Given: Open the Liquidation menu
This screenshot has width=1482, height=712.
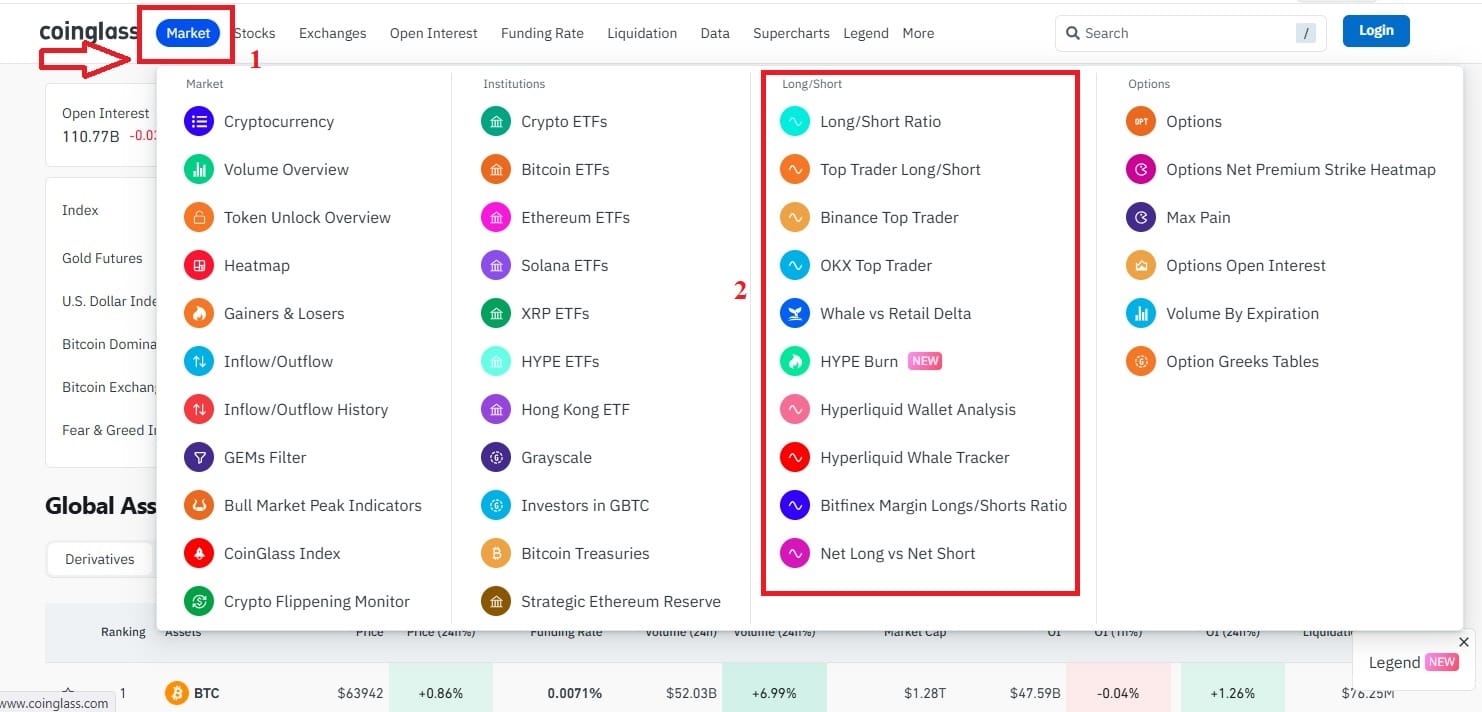Looking at the screenshot, I should (x=642, y=33).
